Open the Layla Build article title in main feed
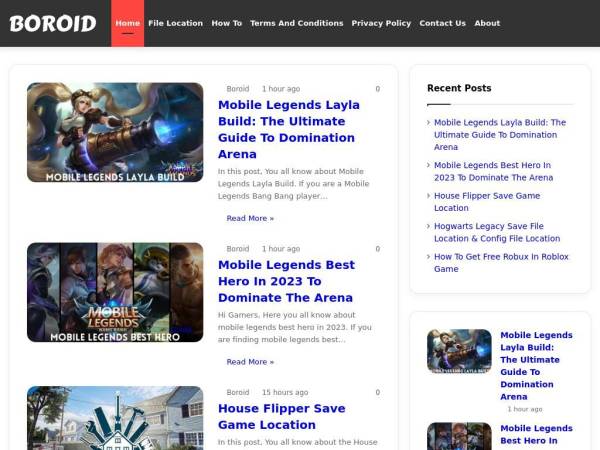Screen dimensions: 600x450 pos(289,129)
